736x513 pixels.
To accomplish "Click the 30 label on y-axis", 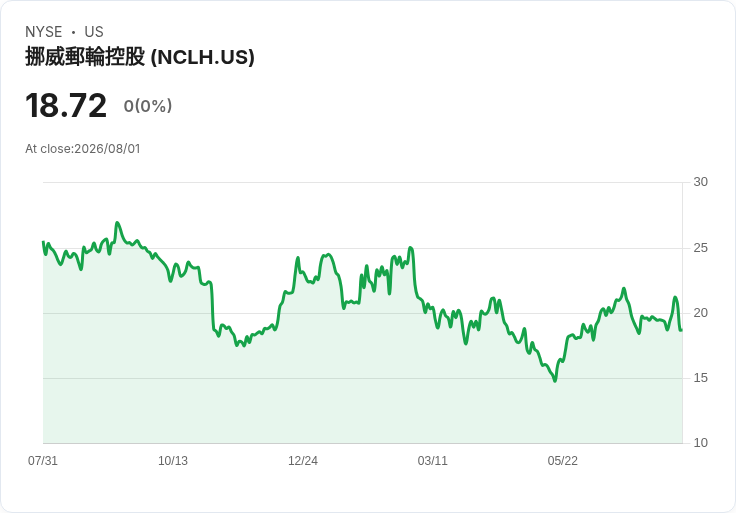I will pos(700,182).
